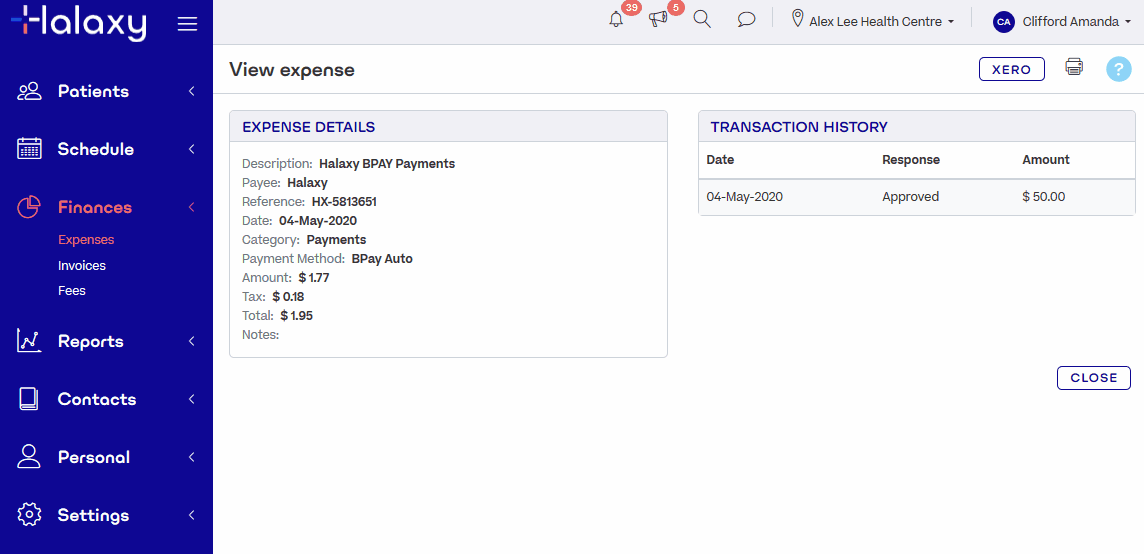Click the Response column header
The image size is (1144, 554).
point(911,159)
